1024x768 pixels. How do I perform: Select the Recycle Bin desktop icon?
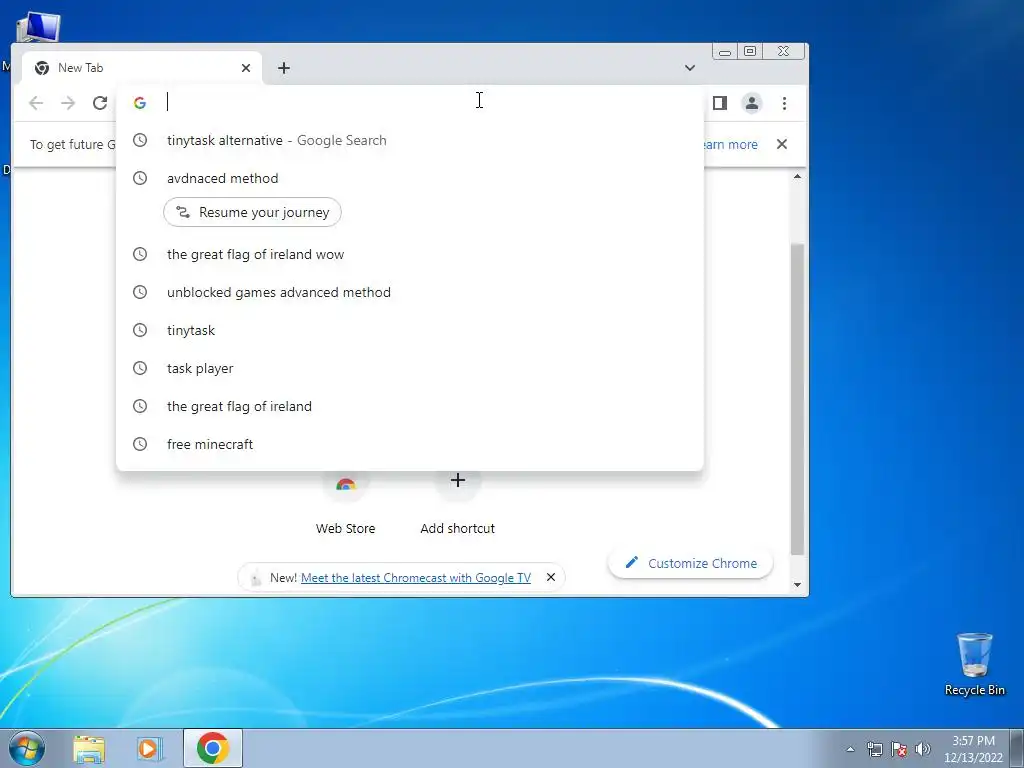974,664
